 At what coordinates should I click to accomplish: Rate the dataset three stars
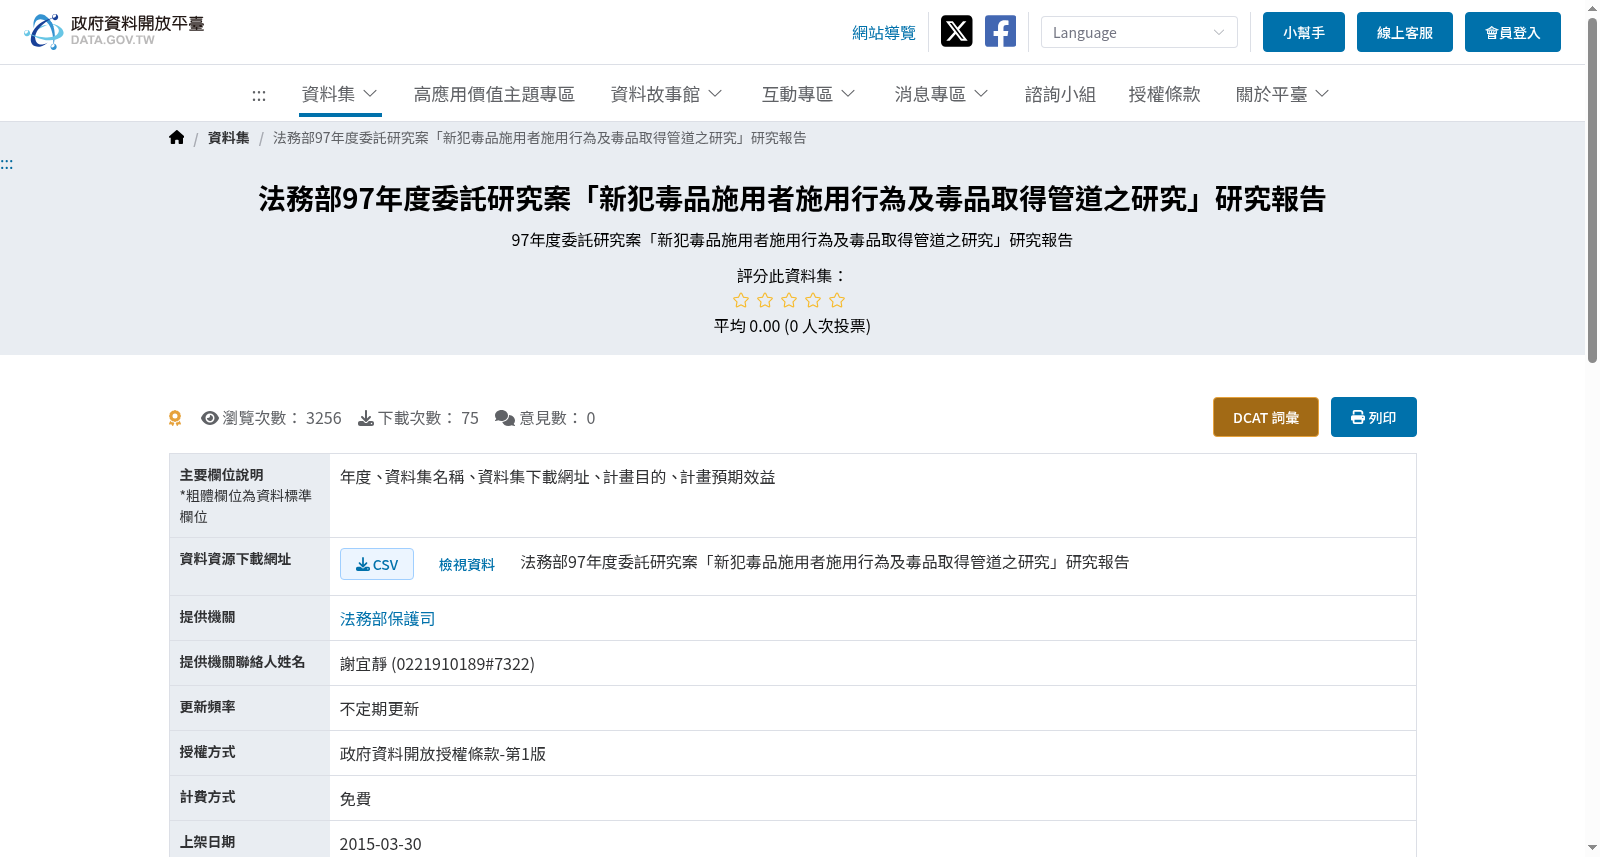789,300
